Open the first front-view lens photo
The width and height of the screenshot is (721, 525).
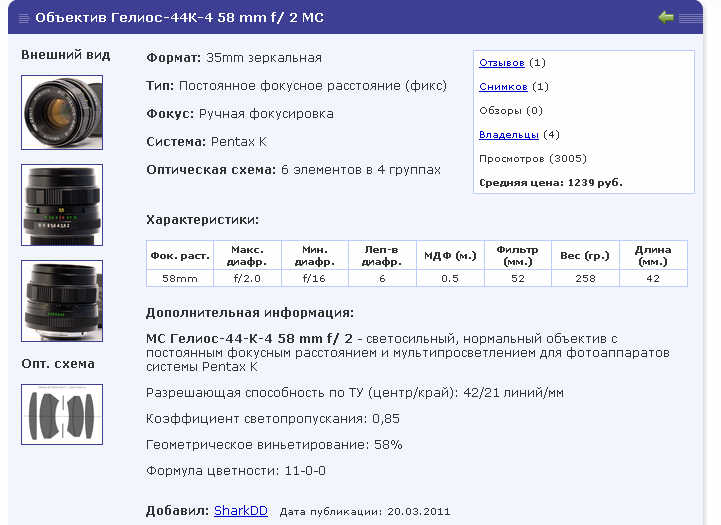click(x=62, y=112)
